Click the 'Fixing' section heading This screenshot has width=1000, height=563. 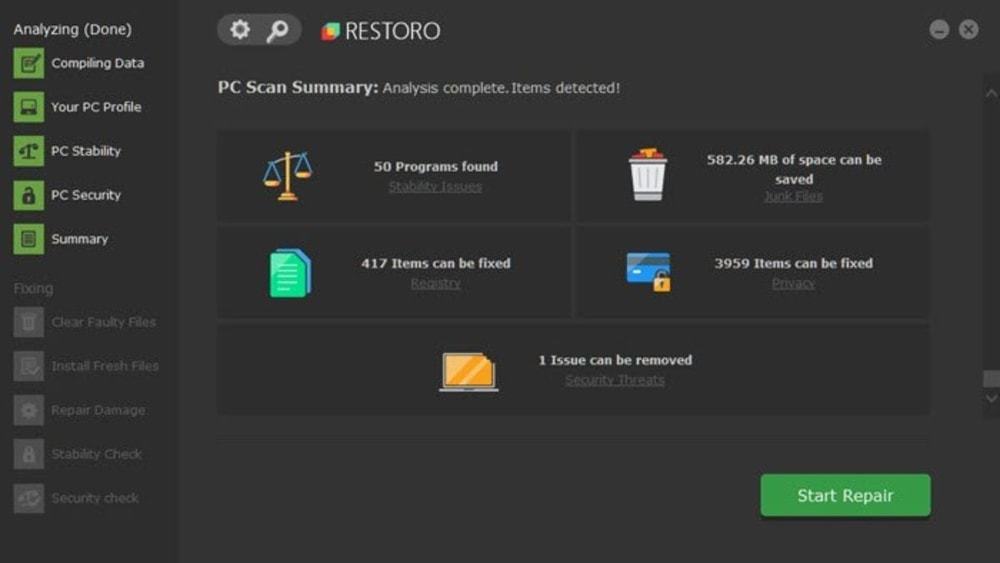(x=33, y=288)
